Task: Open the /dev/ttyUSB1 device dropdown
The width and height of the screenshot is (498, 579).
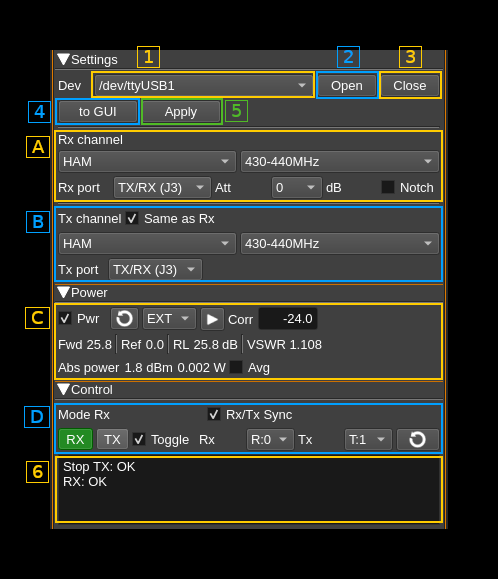Action: [x=203, y=85]
